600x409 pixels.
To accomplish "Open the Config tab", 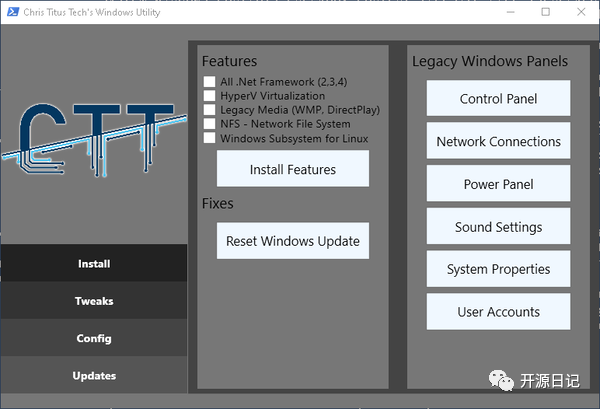I will pyautogui.click(x=94, y=338).
